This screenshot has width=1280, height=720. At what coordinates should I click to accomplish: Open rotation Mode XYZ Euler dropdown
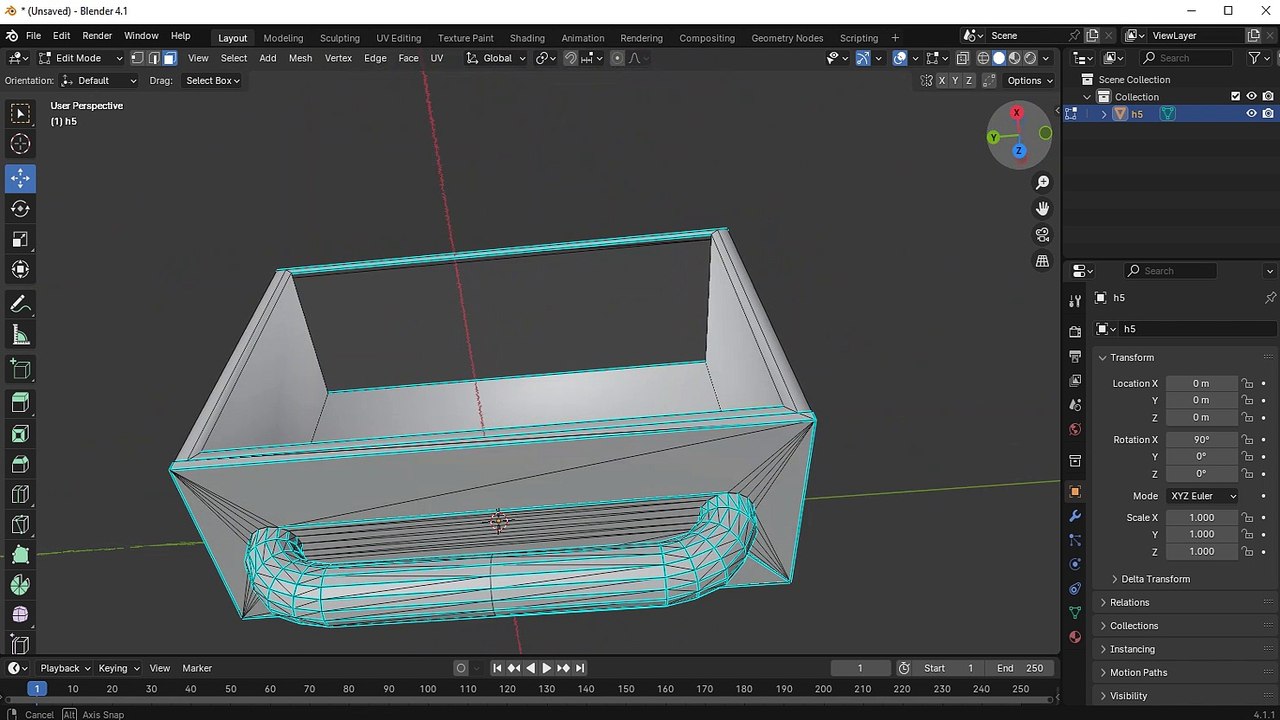coord(1202,496)
